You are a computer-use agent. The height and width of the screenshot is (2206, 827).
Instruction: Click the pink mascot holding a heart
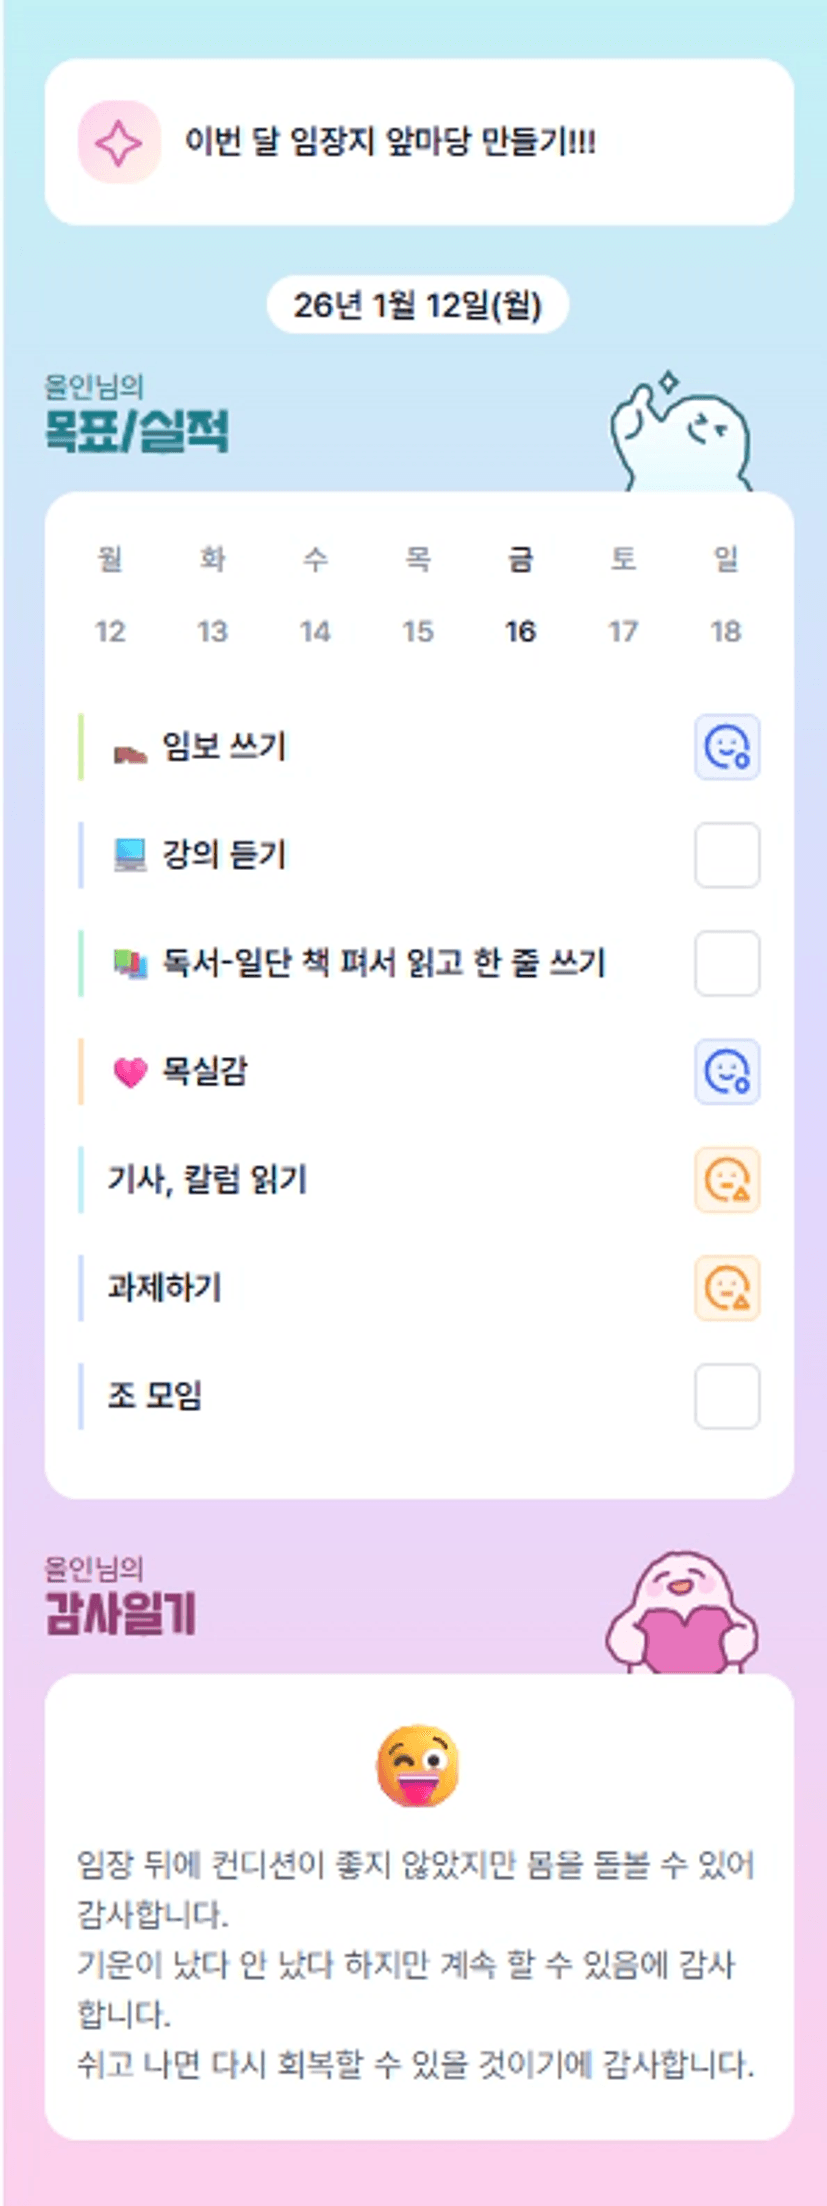(x=682, y=1613)
